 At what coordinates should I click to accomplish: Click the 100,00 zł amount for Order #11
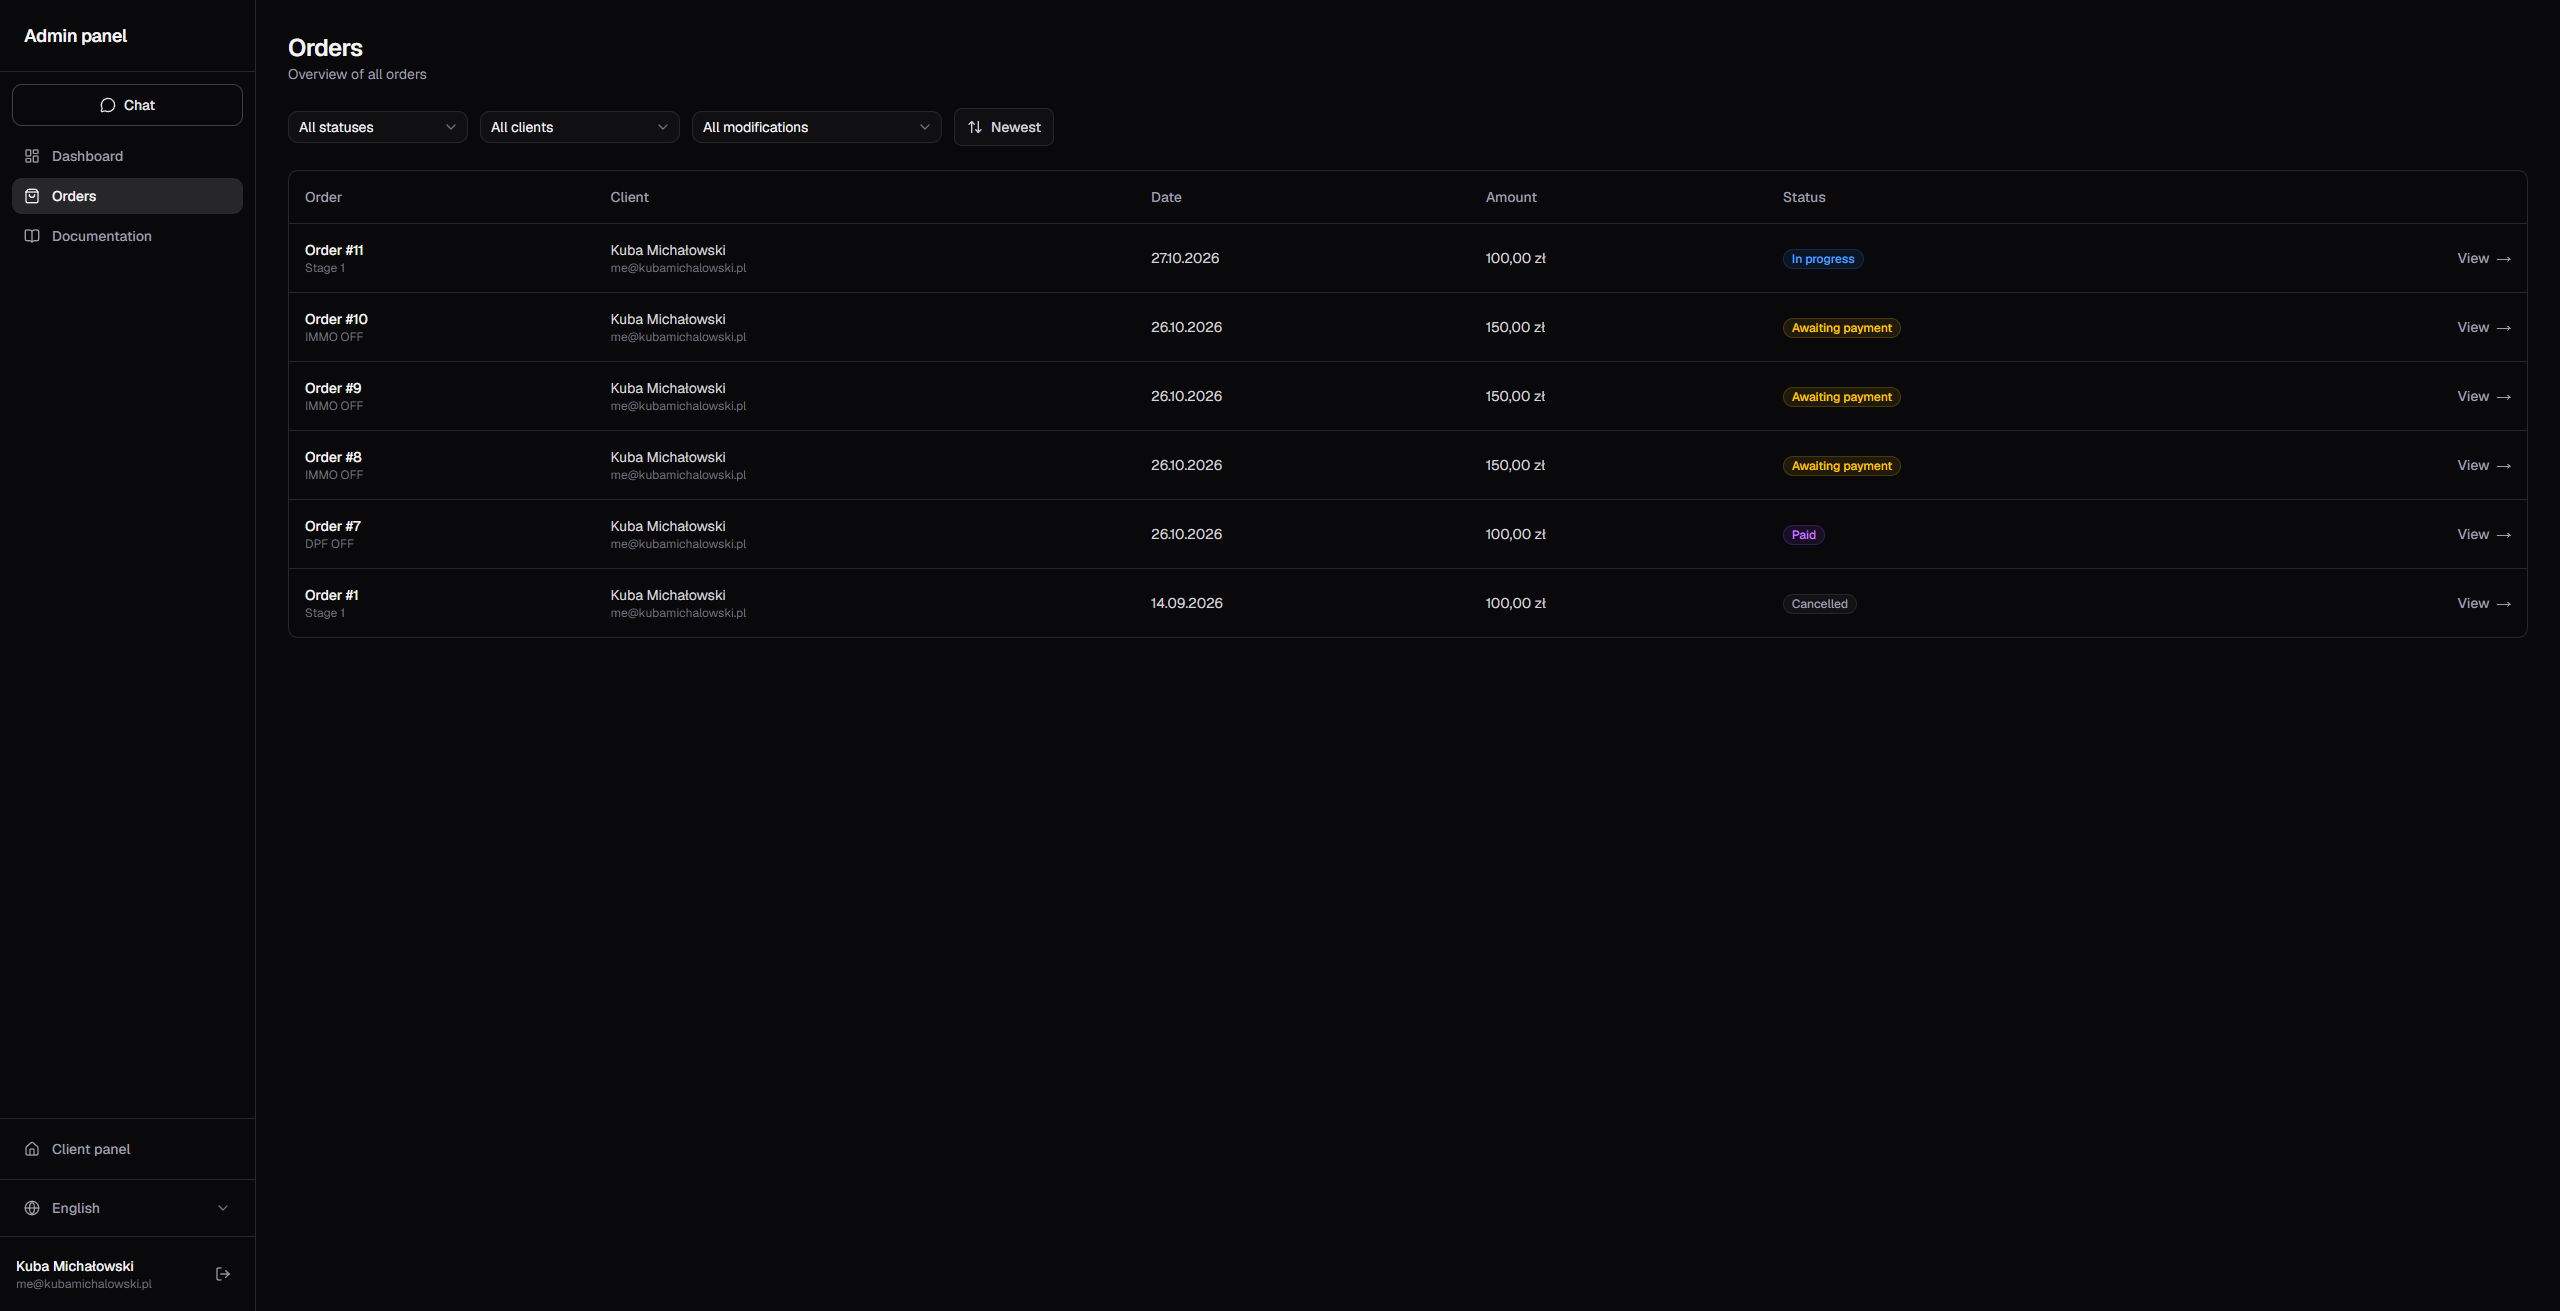1516,258
